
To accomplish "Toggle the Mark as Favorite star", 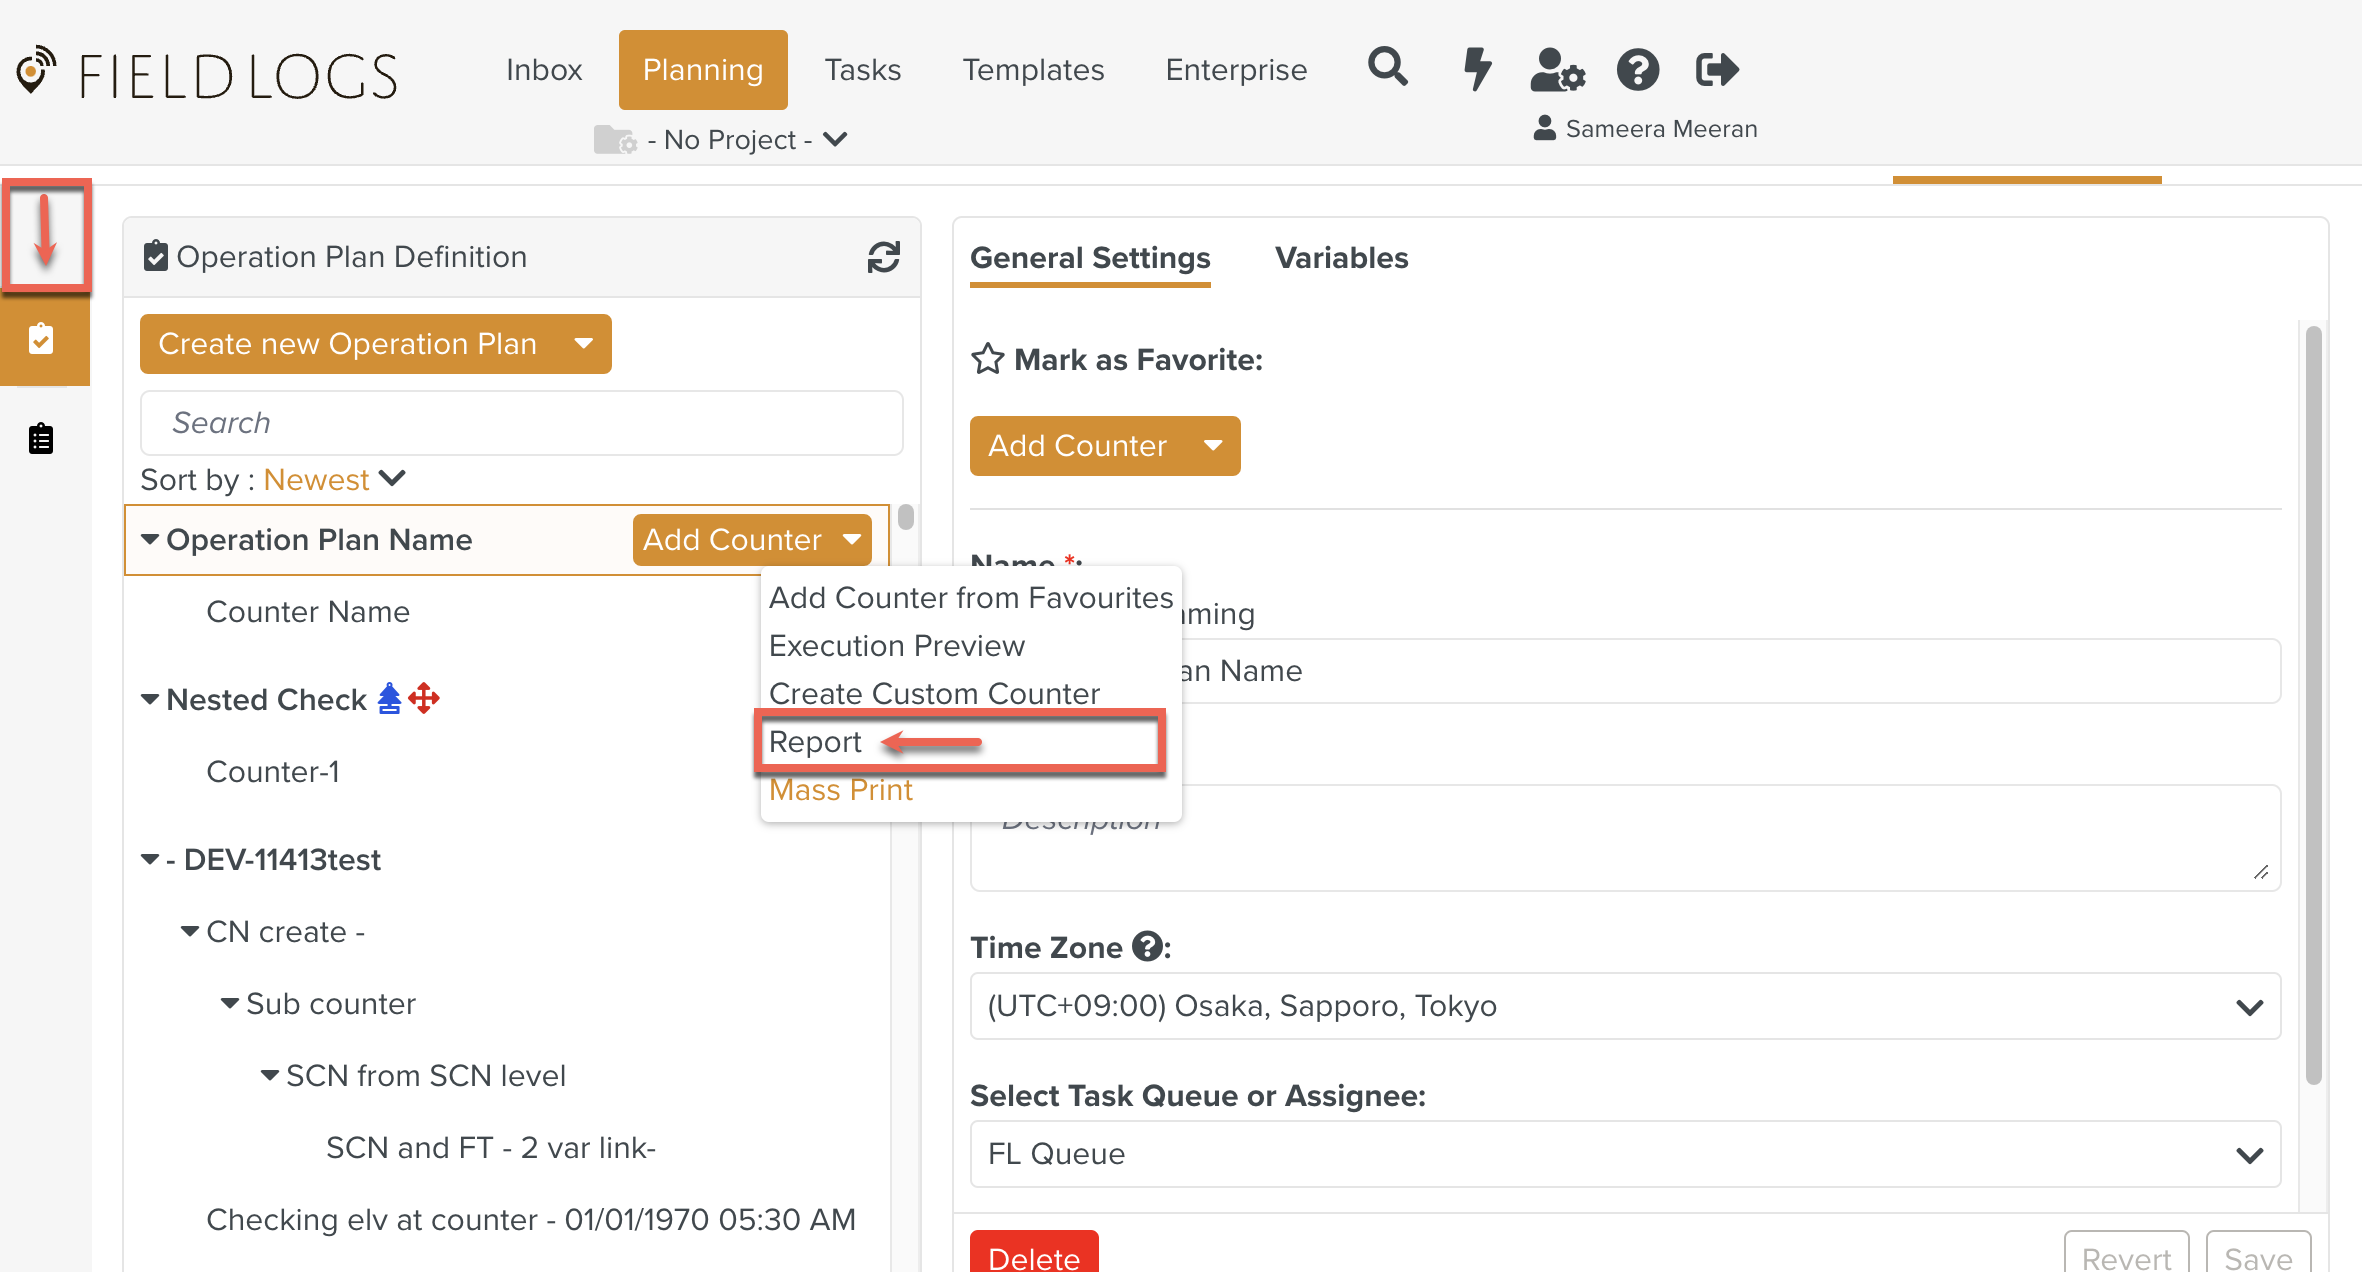I will [x=988, y=359].
